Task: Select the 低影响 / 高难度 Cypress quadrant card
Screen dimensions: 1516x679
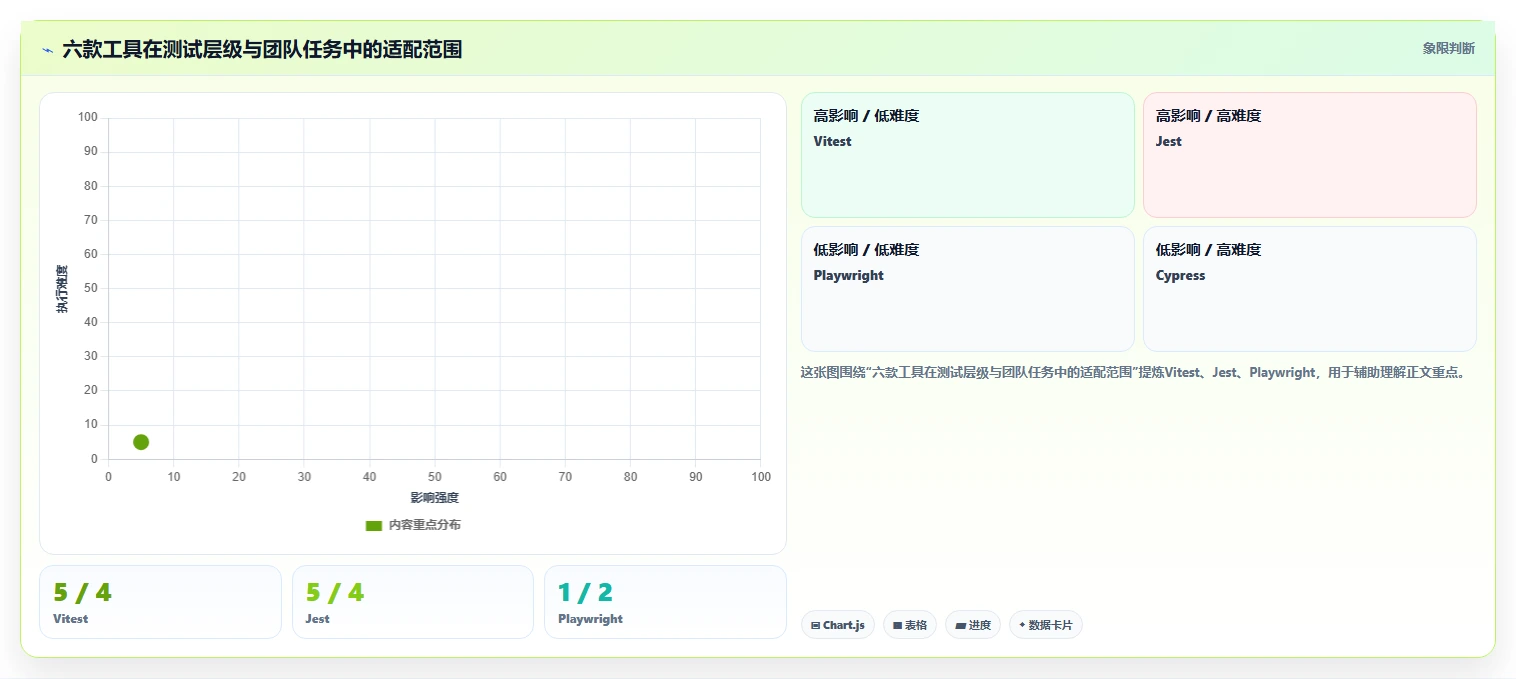Action: (1309, 289)
